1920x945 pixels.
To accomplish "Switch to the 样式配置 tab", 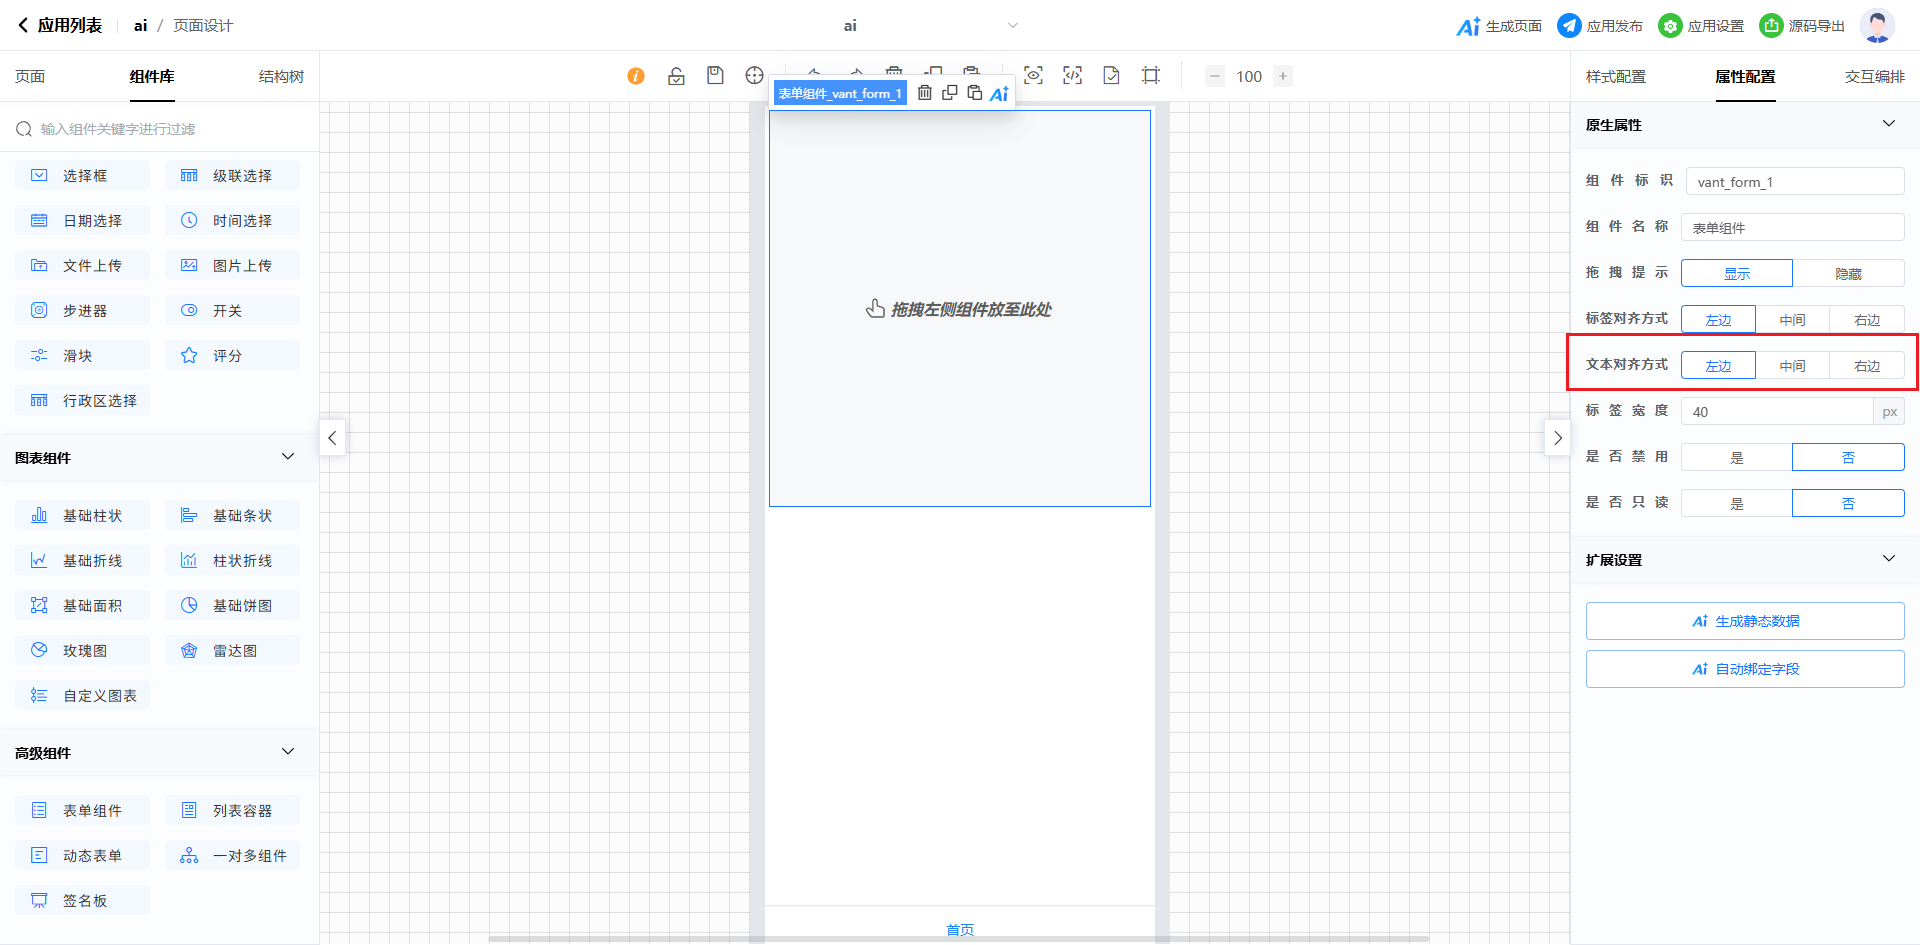I will tap(1615, 77).
